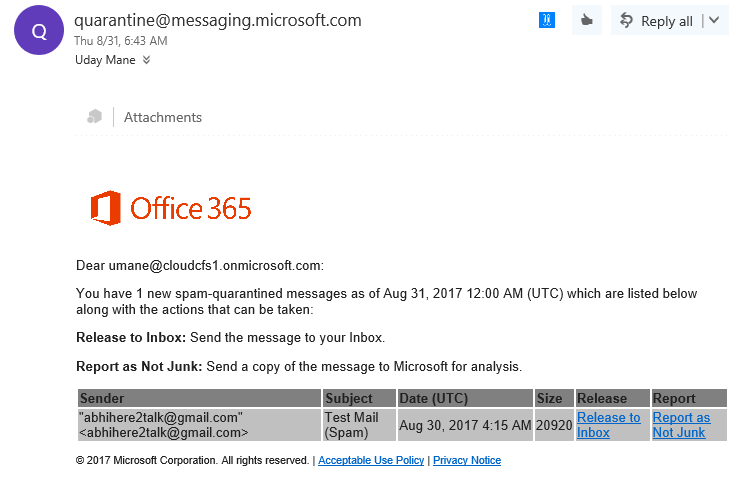Open the Attachments label
The image size is (736, 481).
(x=163, y=117)
